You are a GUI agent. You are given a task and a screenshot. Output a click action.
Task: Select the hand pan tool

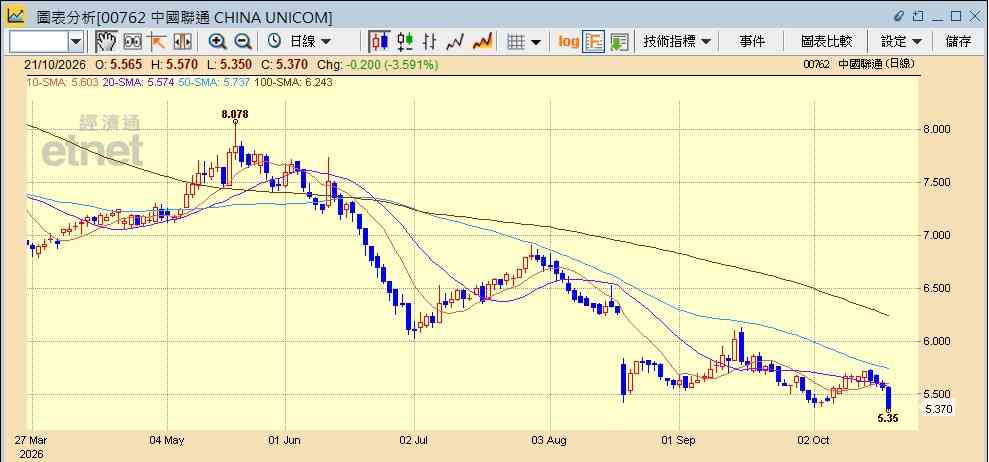click(x=106, y=42)
